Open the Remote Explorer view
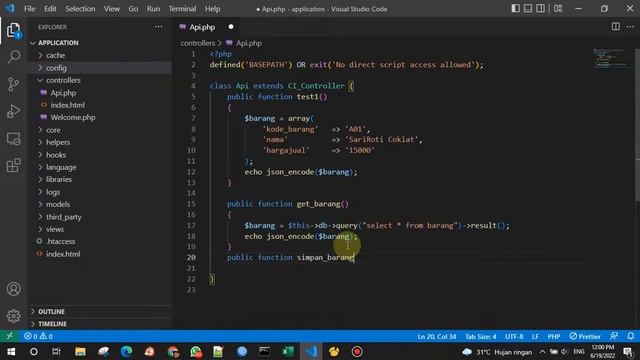This screenshot has height=360, width=640. pyautogui.click(x=13, y=139)
